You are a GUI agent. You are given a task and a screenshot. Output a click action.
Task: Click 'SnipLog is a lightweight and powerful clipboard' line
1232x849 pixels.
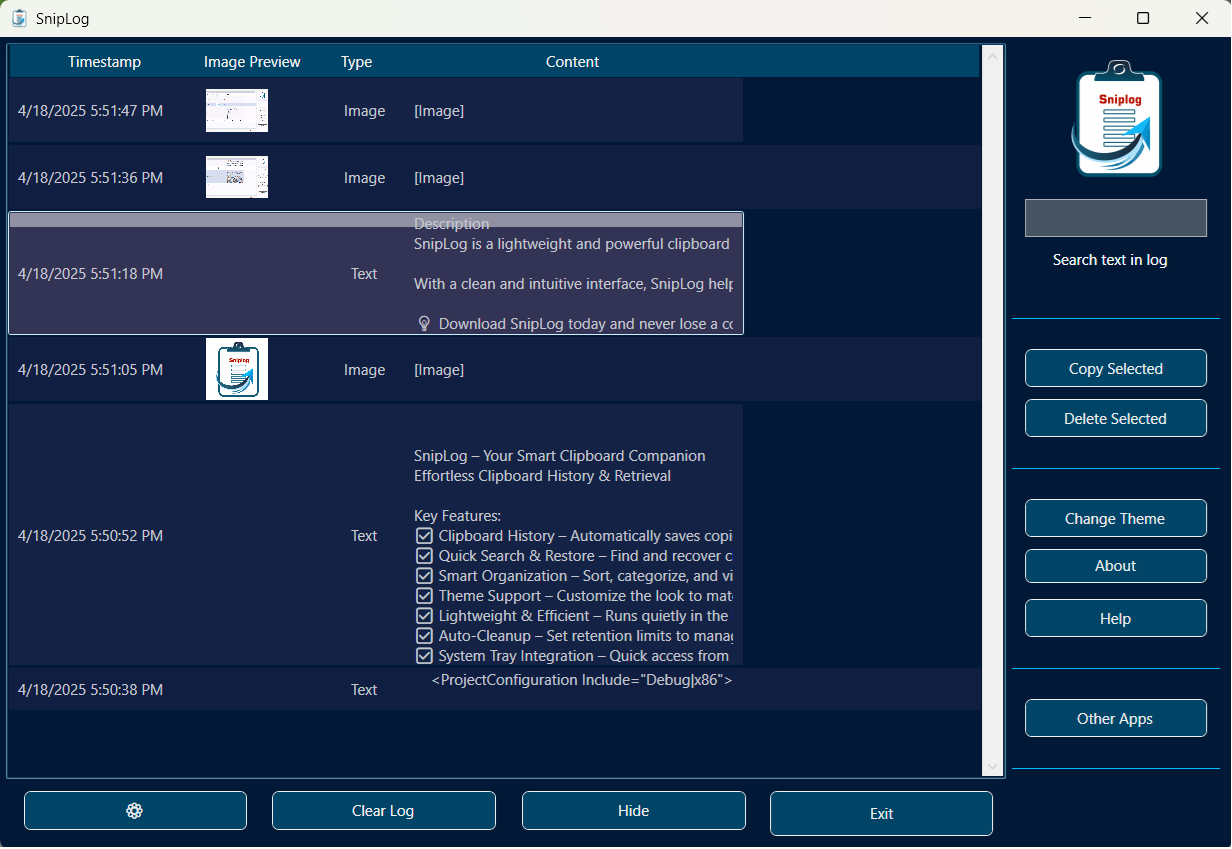(572, 244)
